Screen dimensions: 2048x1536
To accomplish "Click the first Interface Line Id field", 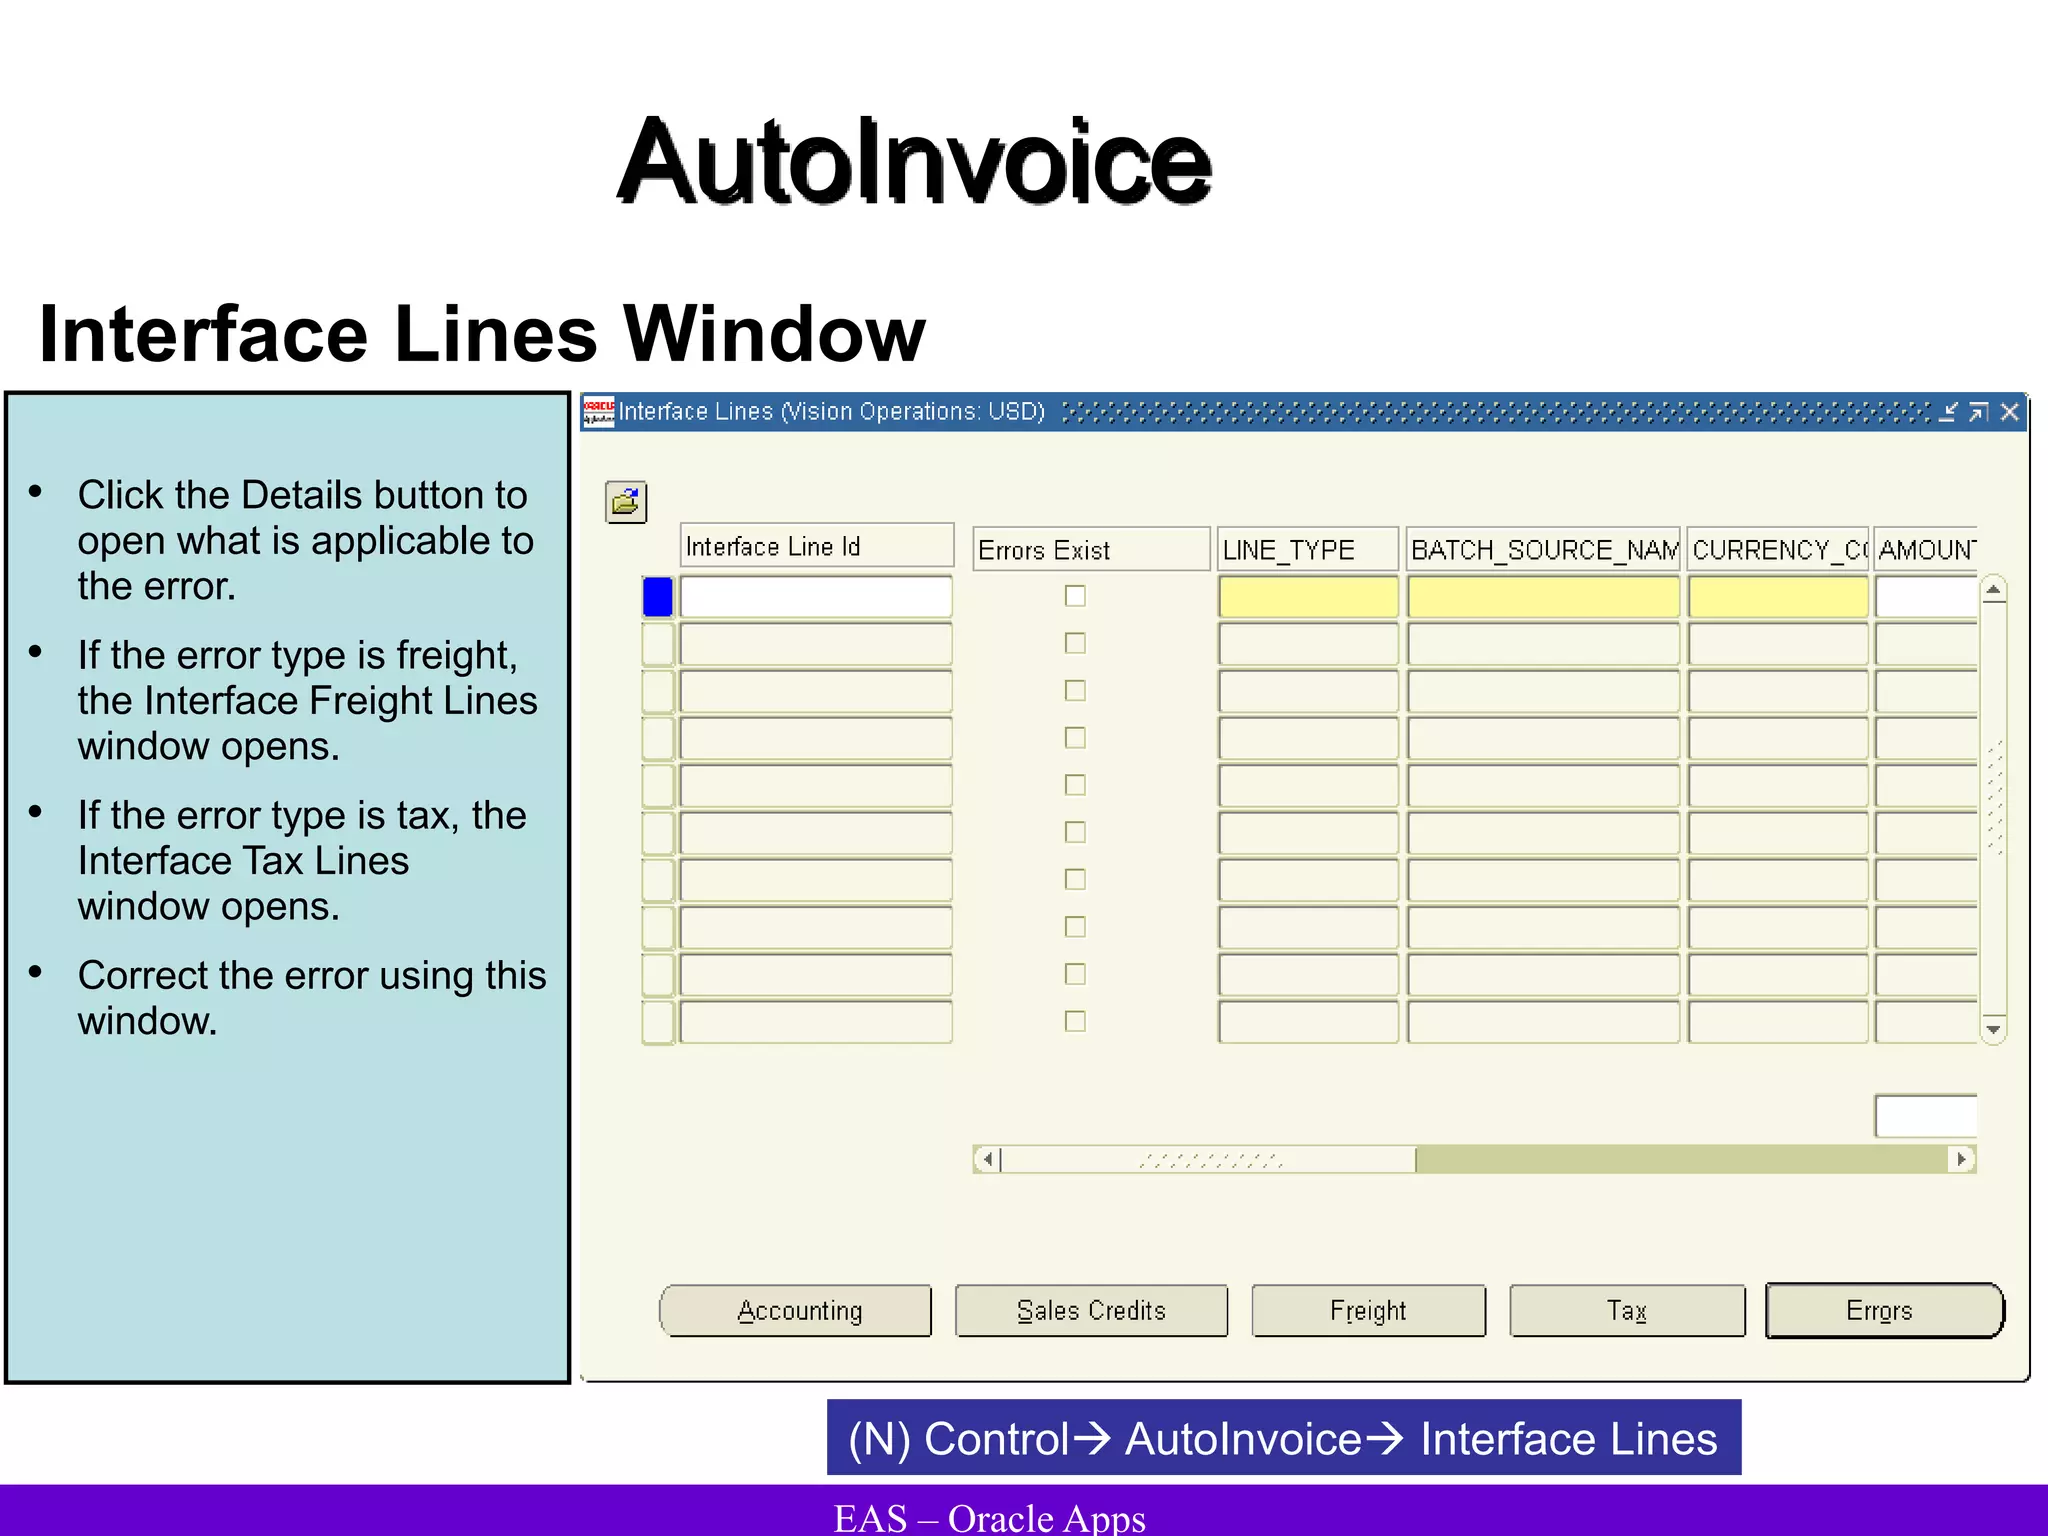I will 816,597.
